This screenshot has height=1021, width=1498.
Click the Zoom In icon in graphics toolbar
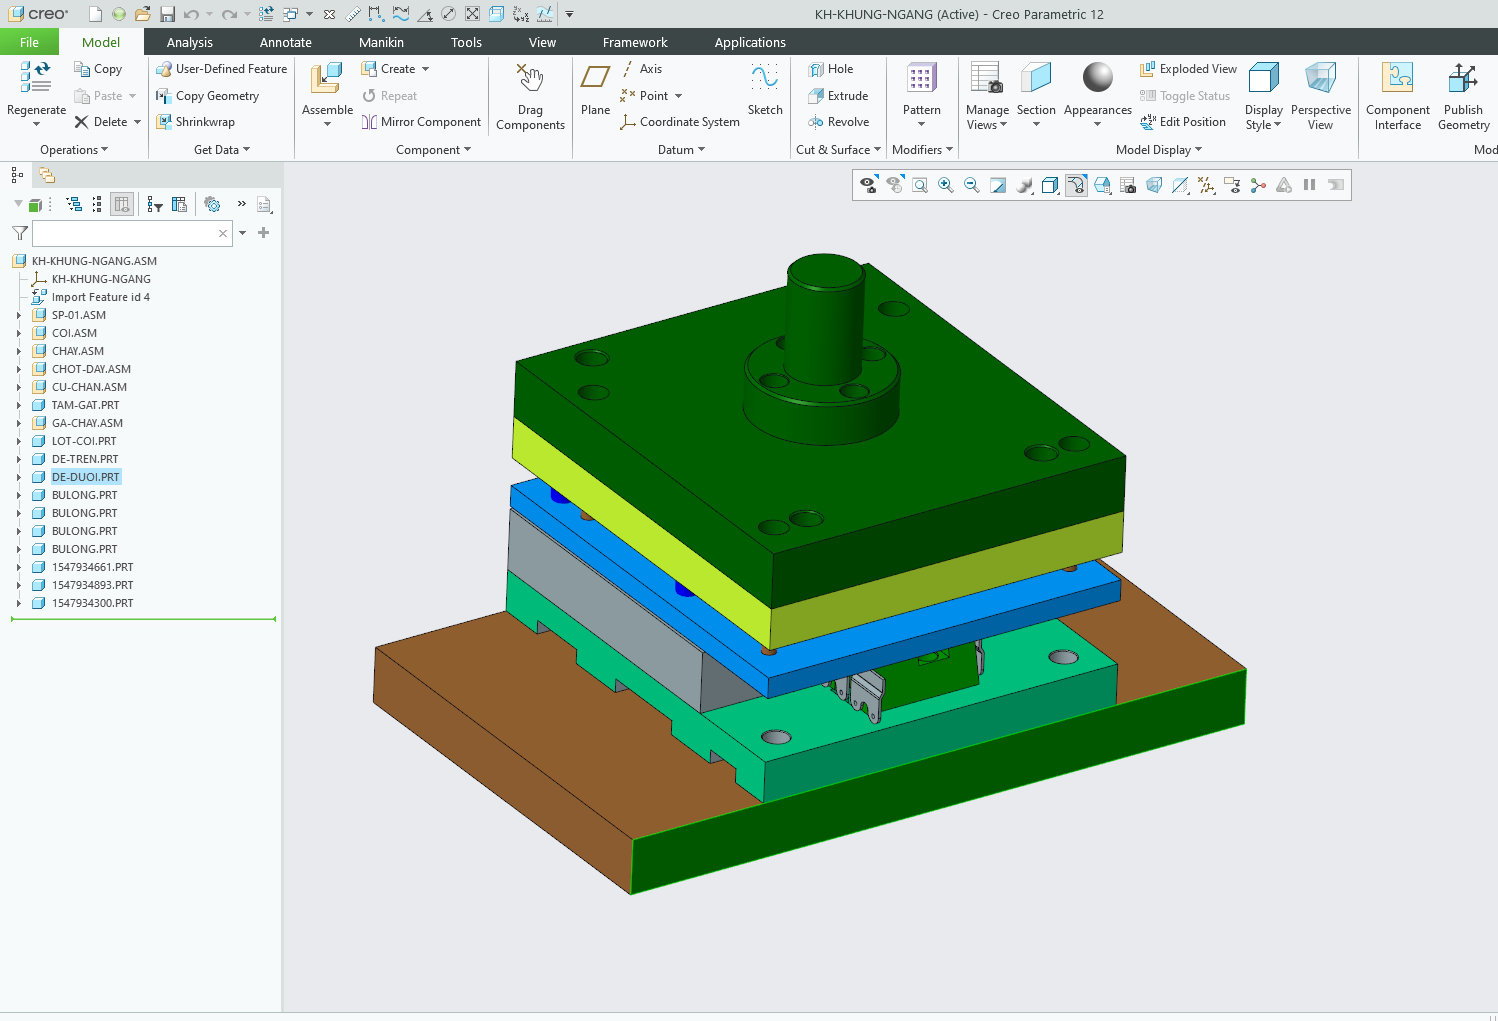(x=945, y=185)
